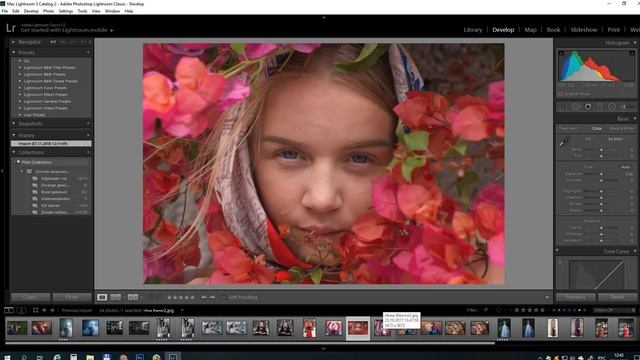Toggle Tone Curve panel on/off switch
This screenshot has width=640, height=360.
point(557,250)
